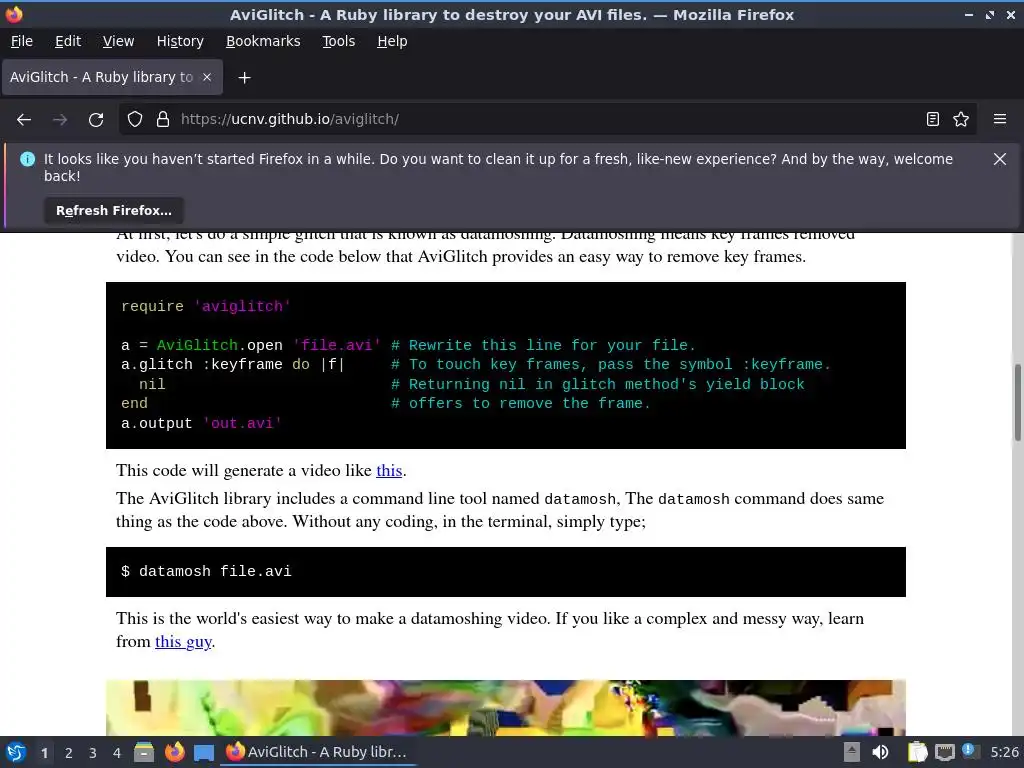1024x768 pixels.
Task: Open the View menu
Action: coord(118,41)
